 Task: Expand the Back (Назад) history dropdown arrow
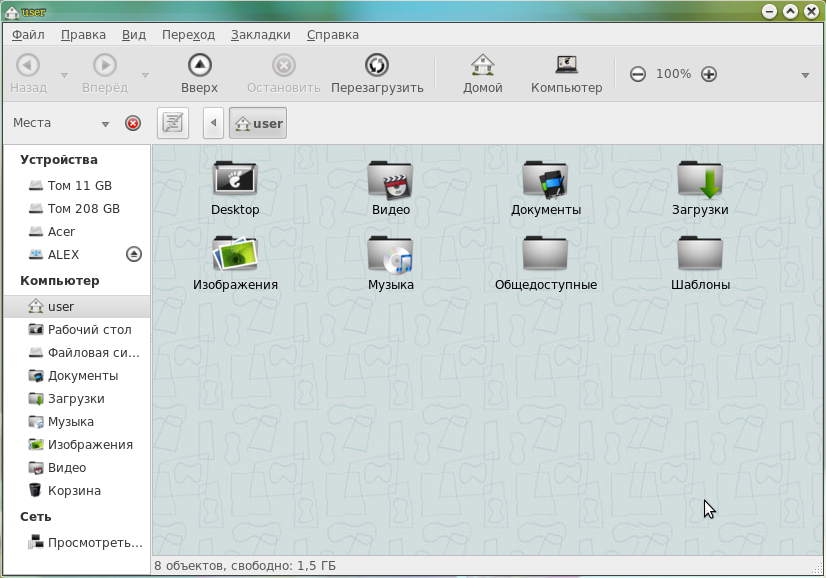(x=64, y=75)
